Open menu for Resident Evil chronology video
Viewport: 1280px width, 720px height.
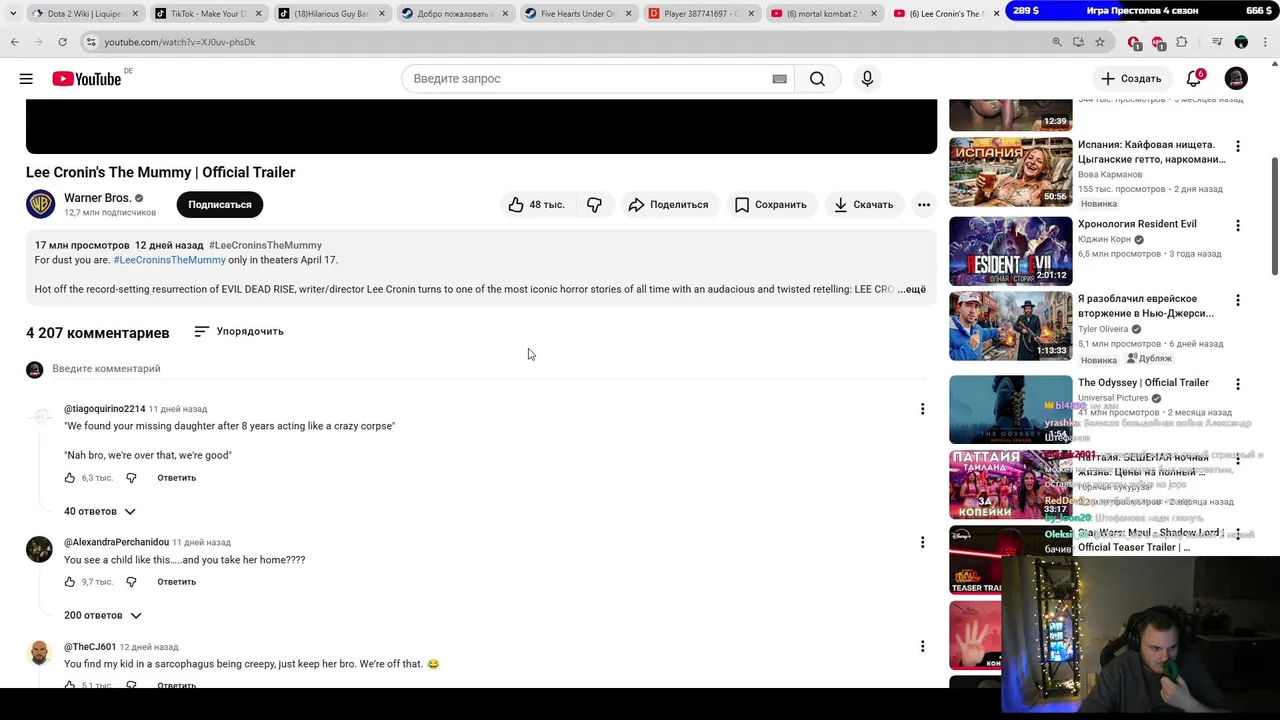[1238, 226]
